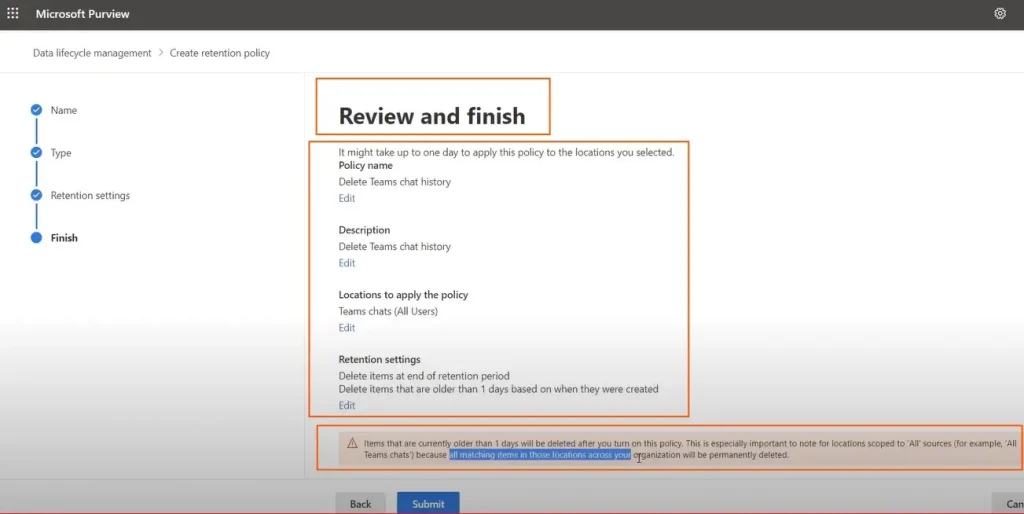Image resolution: width=1024 pixels, height=514 pixels.
Task: Select the Name step label
Action: pyautogui.click(x=64, y=110)
